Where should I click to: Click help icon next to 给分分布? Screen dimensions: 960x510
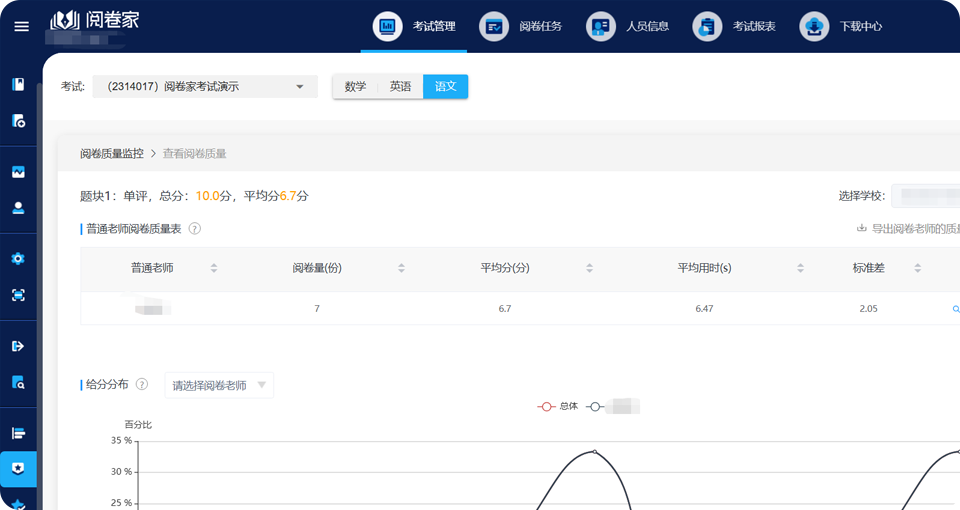tap(142, 384)
